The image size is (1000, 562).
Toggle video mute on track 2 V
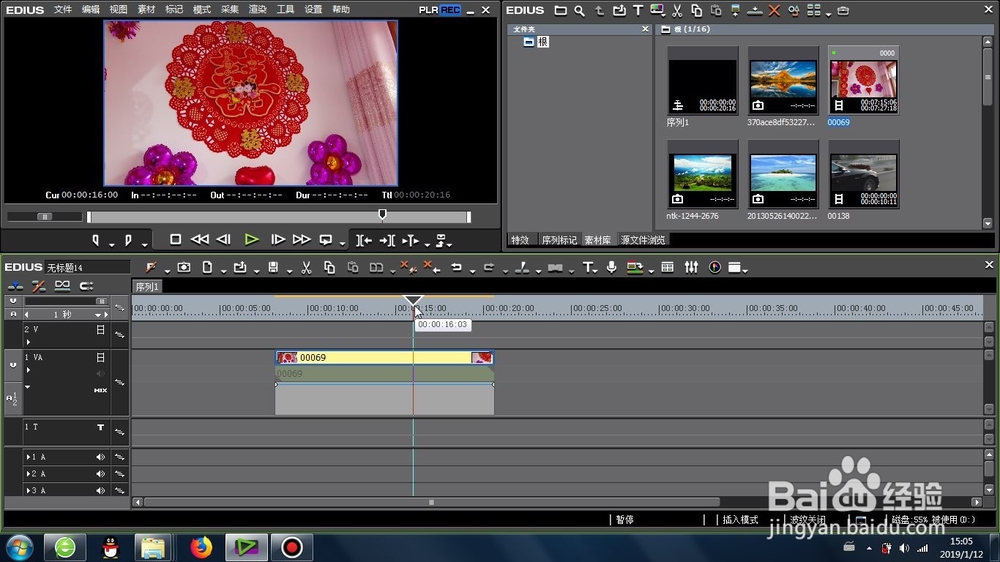(100, 330)
